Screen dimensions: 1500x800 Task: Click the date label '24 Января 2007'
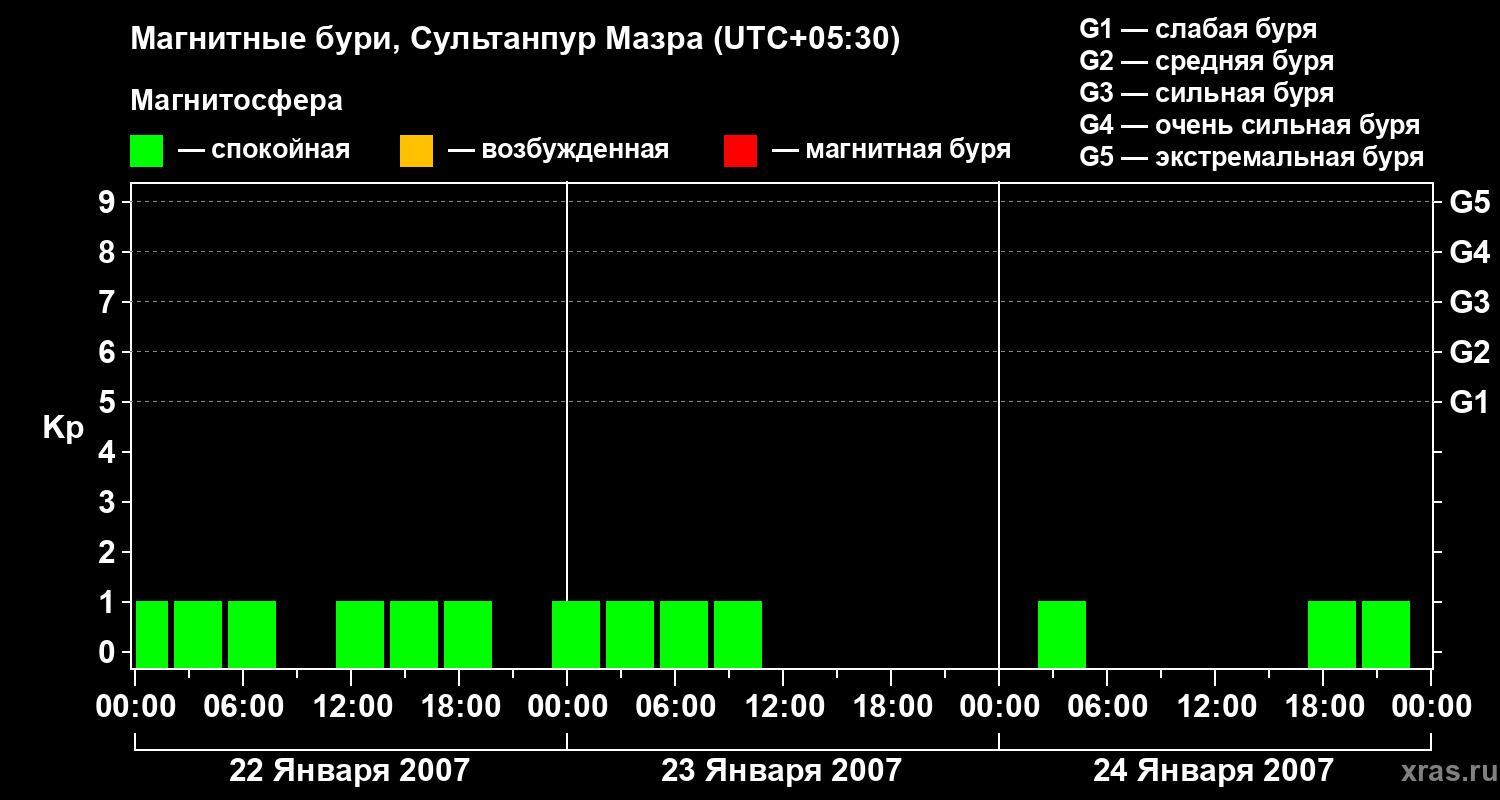click(1213, 771)
